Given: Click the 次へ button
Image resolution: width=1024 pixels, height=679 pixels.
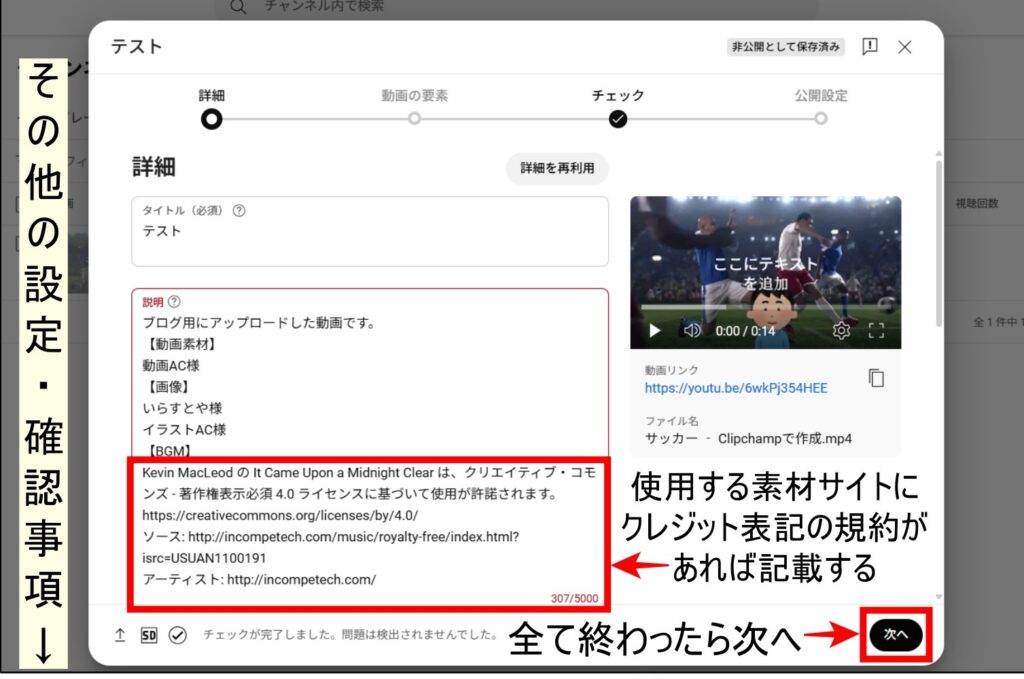Looking at the screenshot, I should [x=896, y=634].
